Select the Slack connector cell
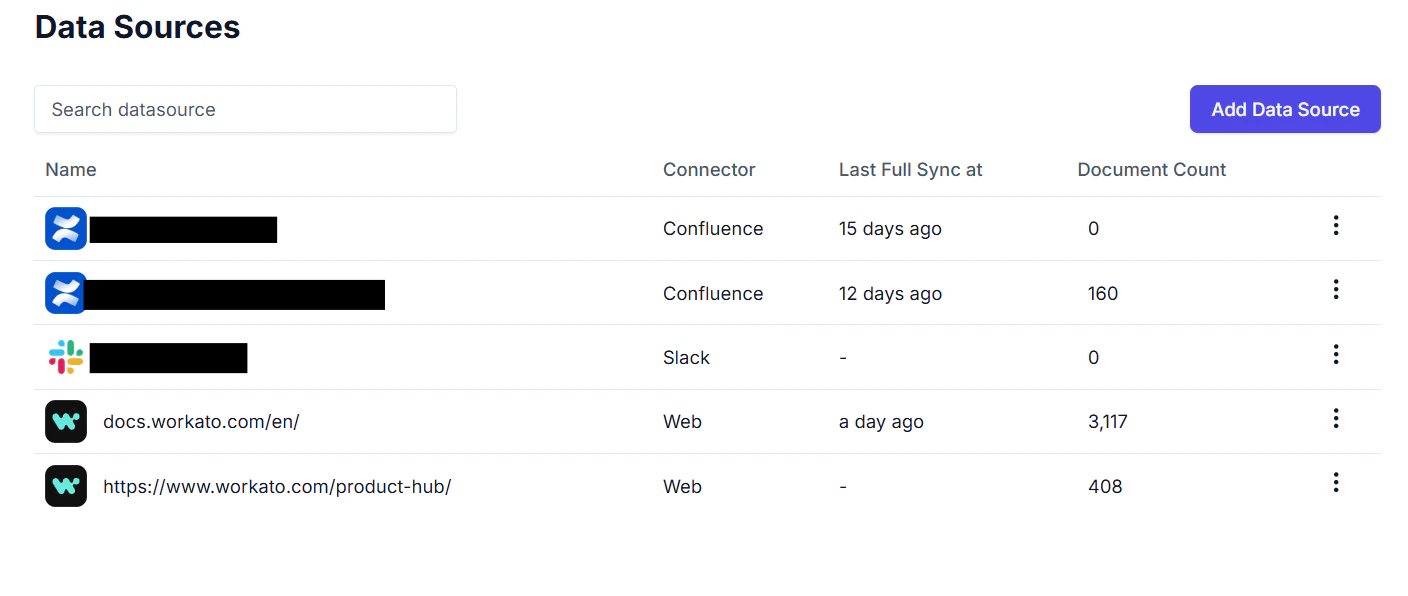 [686, 358]
